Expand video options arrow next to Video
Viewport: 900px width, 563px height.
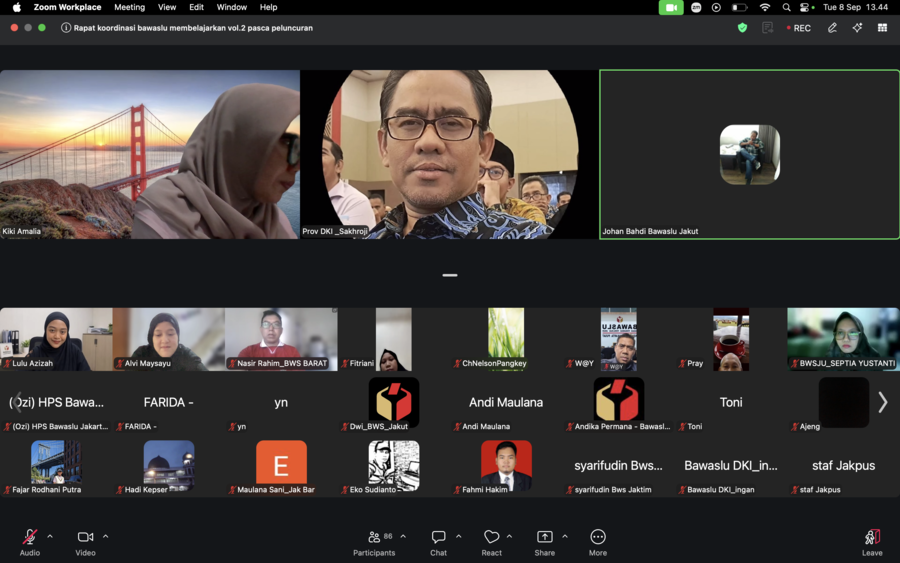point(106,537)
